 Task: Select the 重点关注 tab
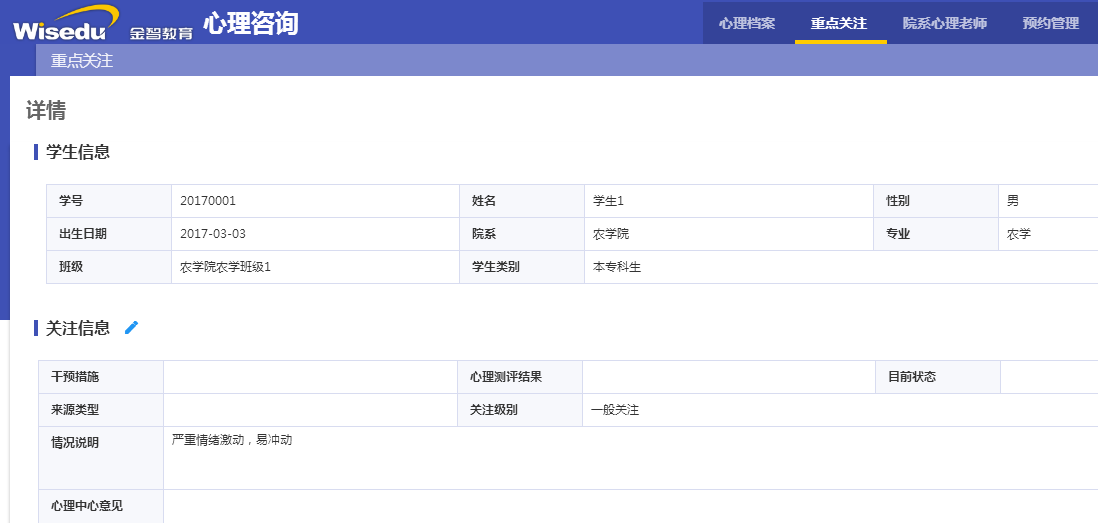tap(839, 23)
